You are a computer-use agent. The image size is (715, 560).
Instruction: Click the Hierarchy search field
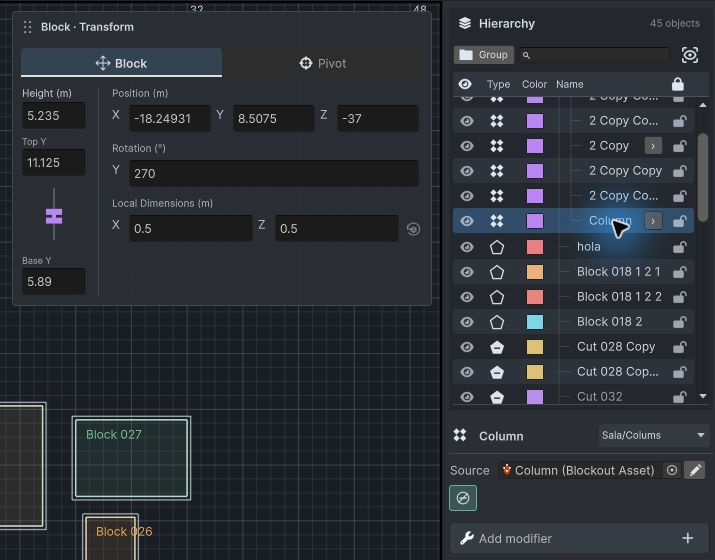[x=595, y=55]
